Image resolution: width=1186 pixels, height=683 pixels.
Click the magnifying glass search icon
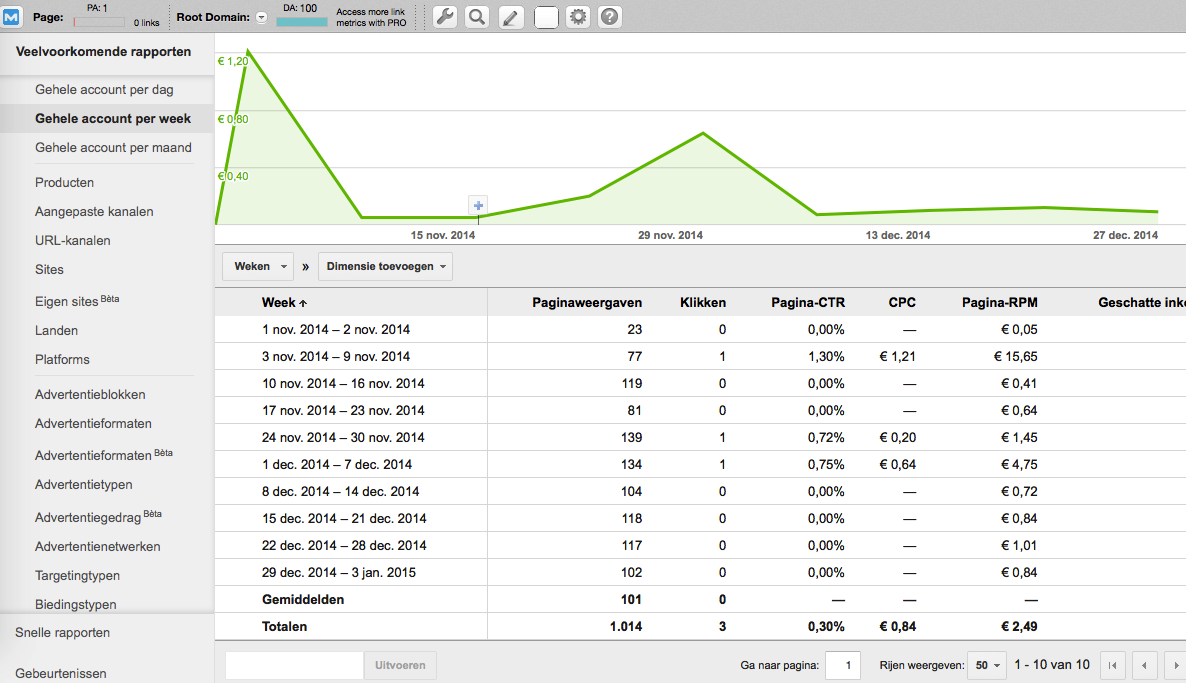click(x=477, y=17)
